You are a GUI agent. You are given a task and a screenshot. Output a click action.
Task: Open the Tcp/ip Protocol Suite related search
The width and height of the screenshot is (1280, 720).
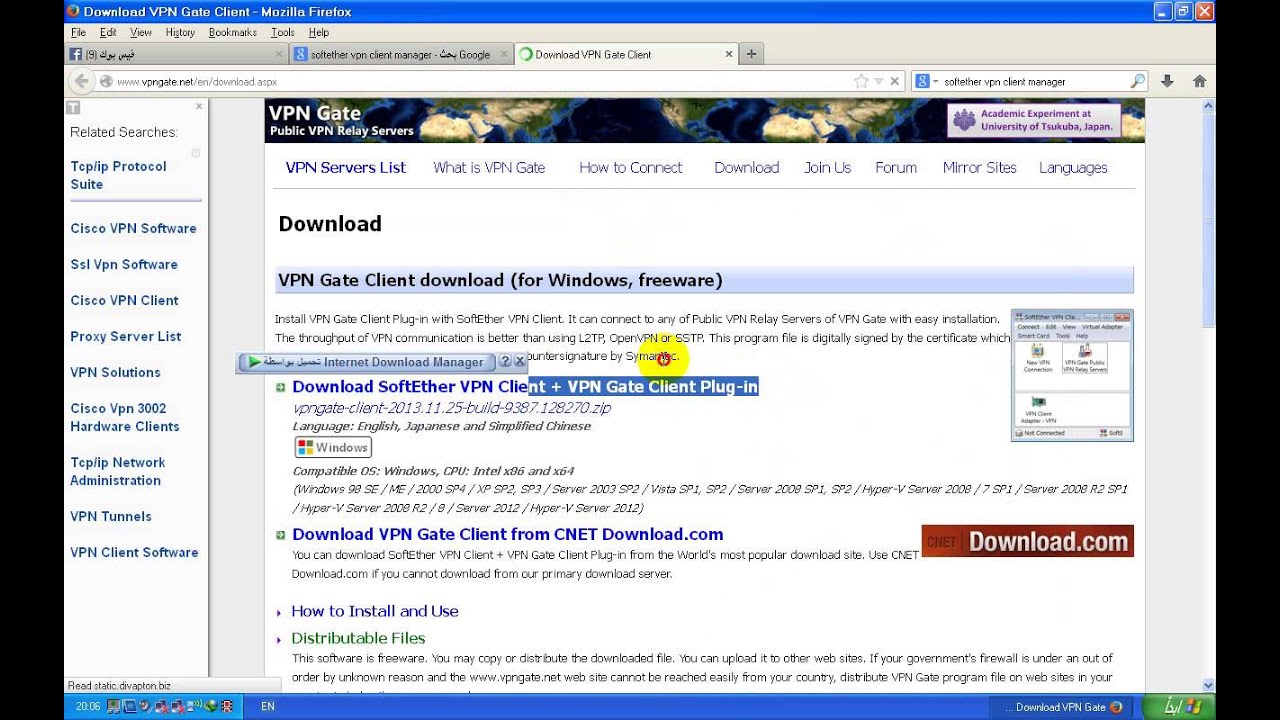point(118,175)
